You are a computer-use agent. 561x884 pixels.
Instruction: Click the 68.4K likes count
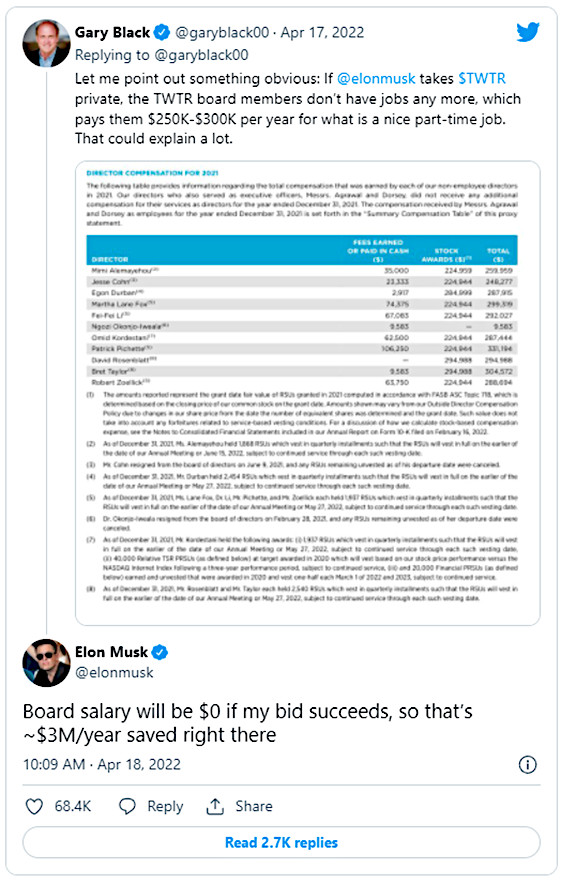[x=73, y=806]
